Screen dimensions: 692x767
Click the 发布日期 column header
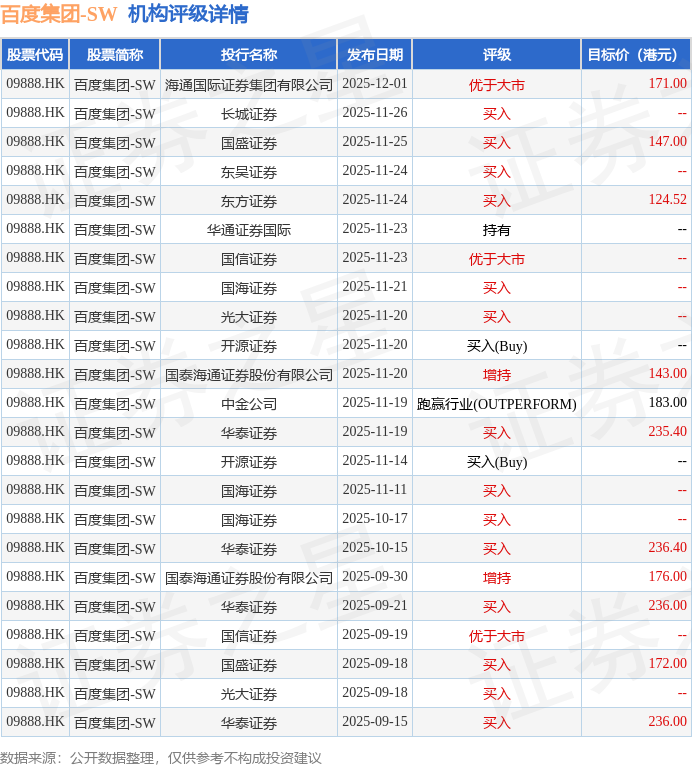(375, 55)
